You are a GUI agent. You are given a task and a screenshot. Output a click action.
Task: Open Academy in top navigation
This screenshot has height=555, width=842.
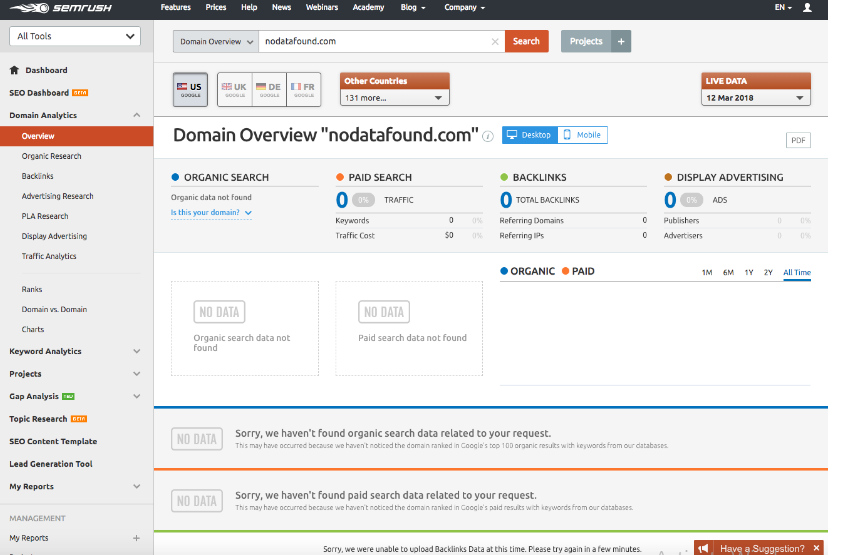coord(368,8)
